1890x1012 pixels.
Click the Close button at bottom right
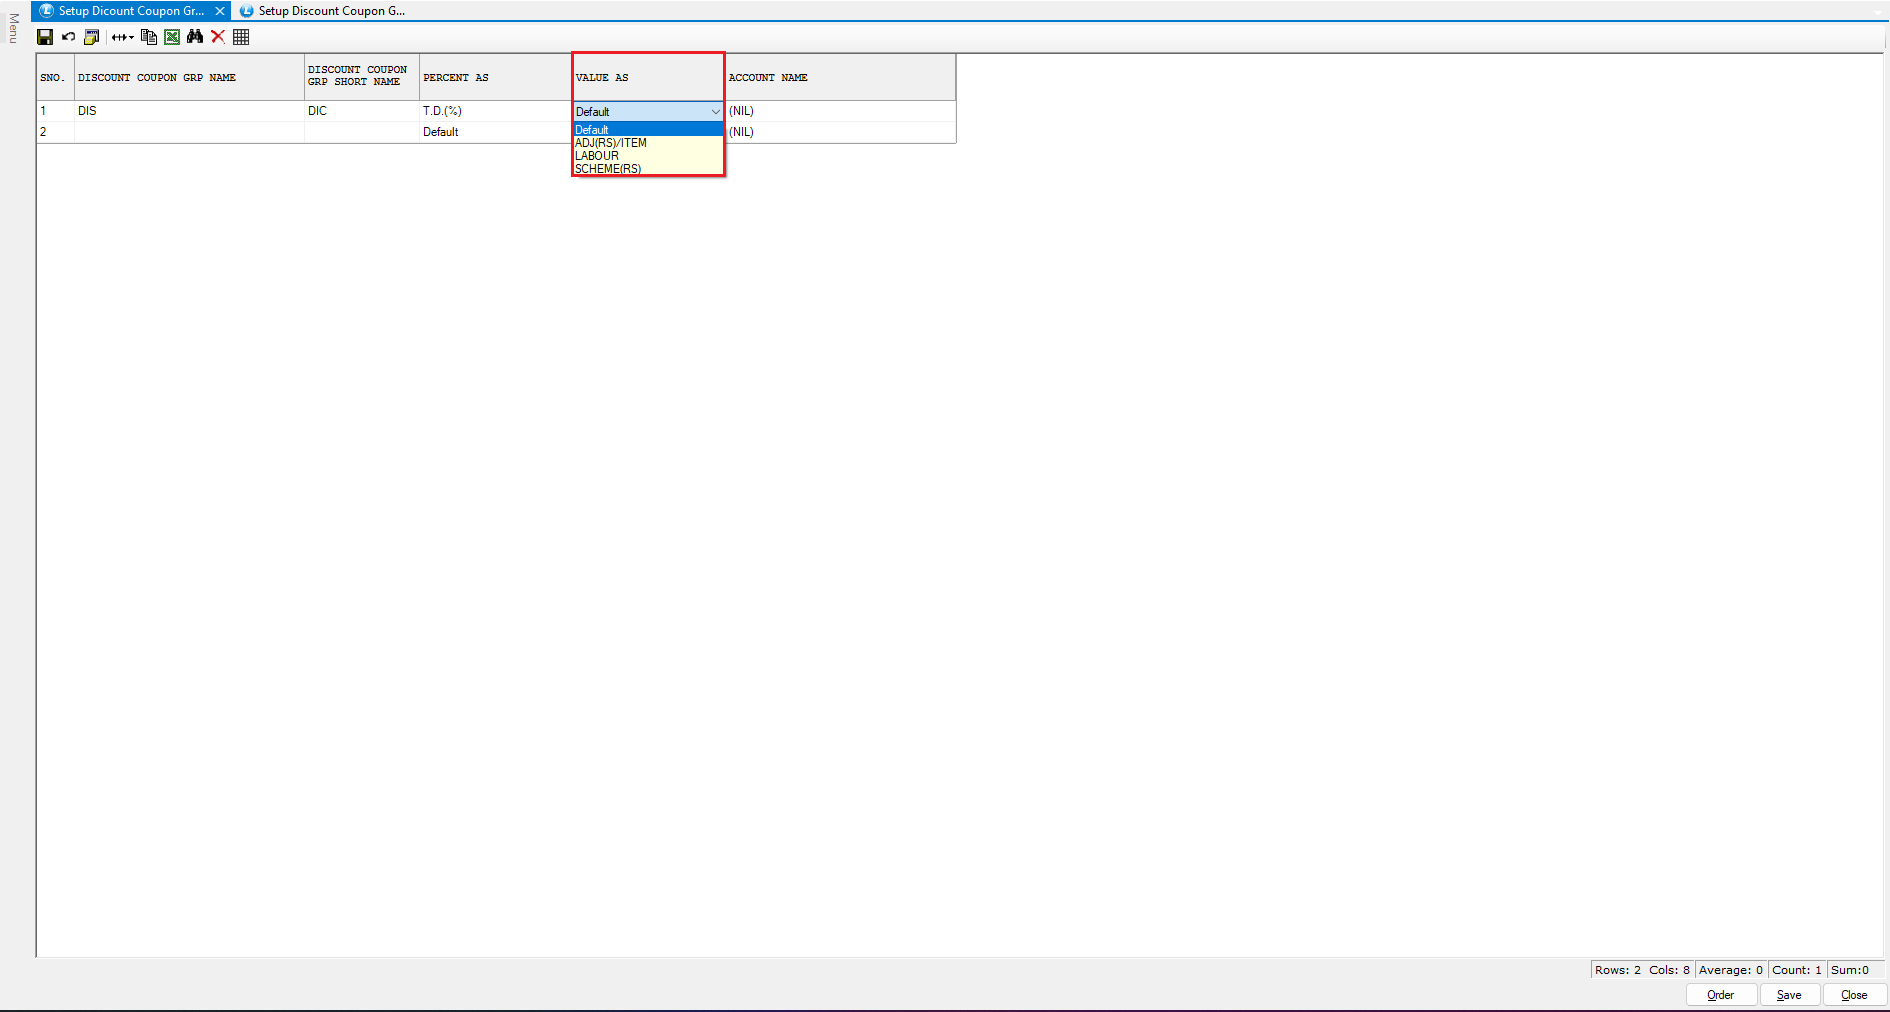click(1853, 995)
